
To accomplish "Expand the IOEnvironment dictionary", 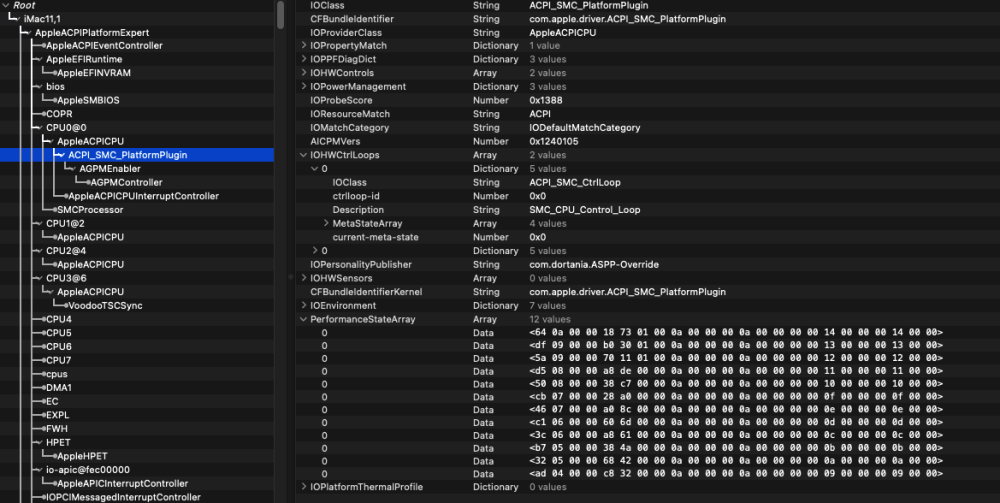I will pos(304,305).
